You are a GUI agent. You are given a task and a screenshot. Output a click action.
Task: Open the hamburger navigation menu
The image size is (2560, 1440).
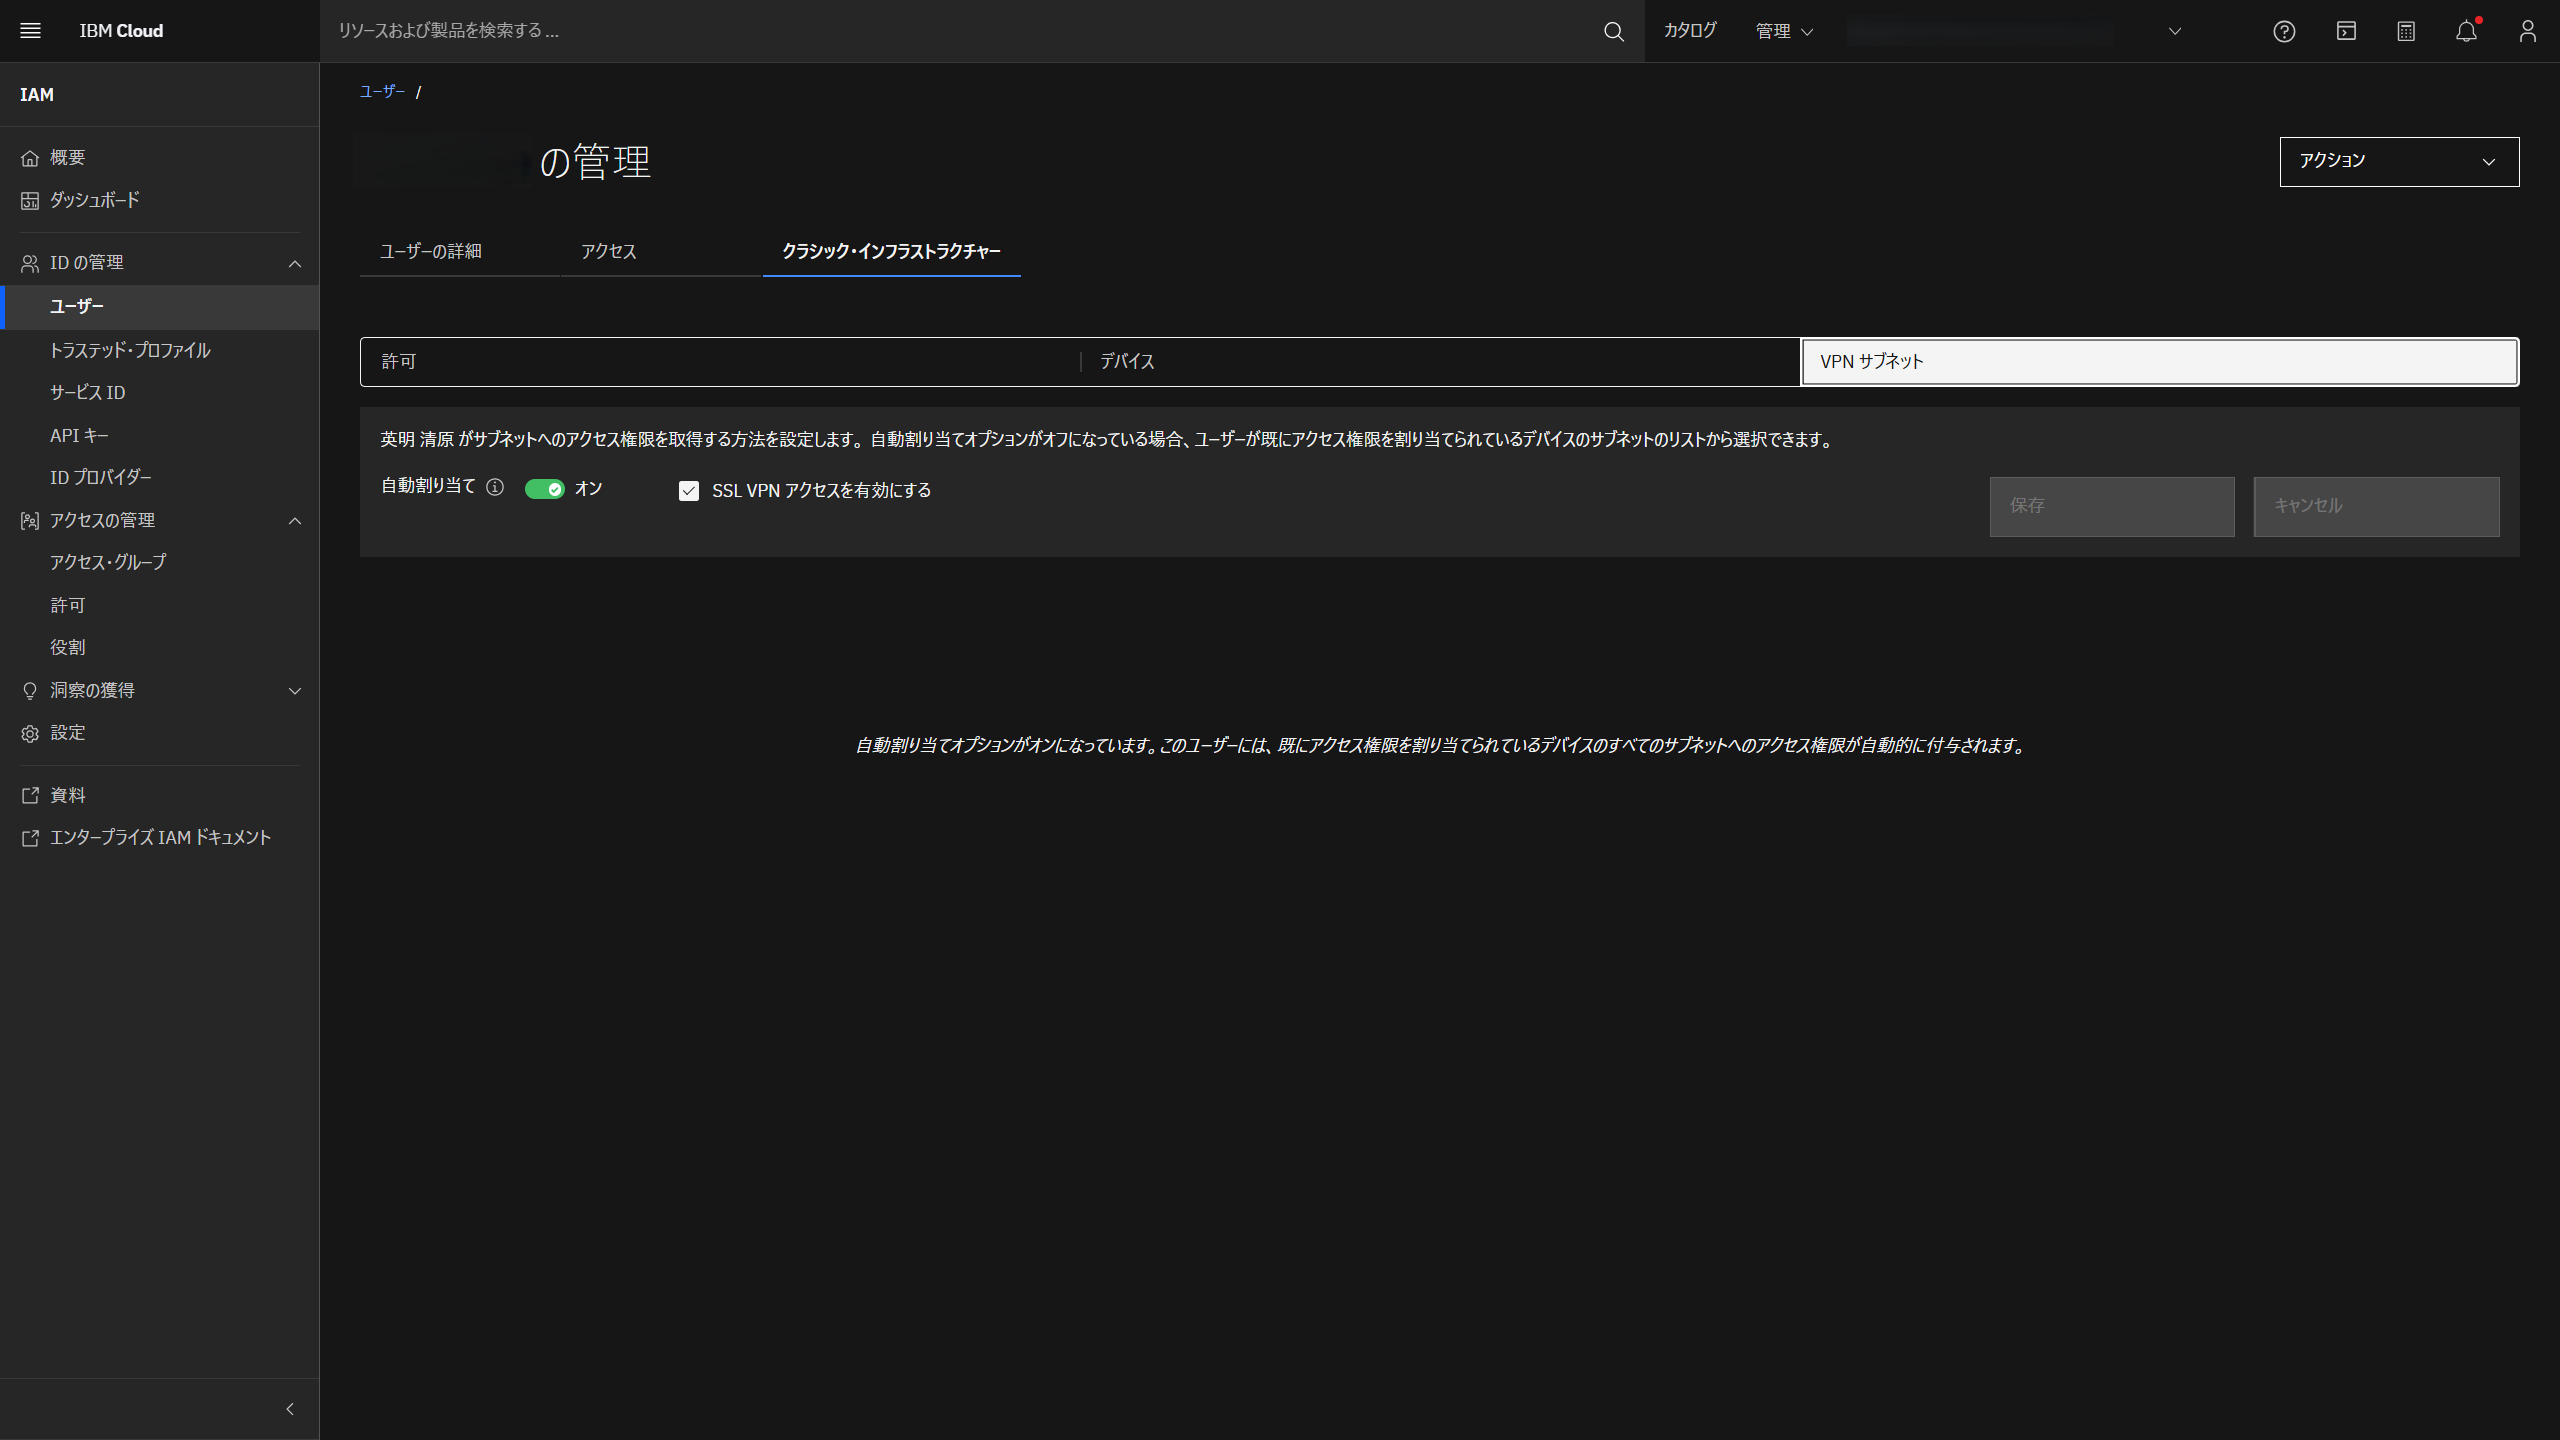(x=30, y=30)
